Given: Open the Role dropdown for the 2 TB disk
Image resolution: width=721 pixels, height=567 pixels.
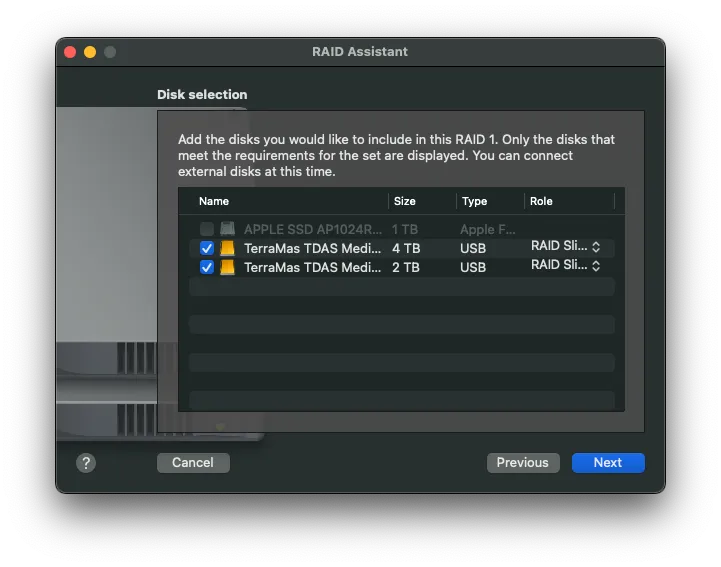Looking at the screenshot, I should [x=566, y=265].
